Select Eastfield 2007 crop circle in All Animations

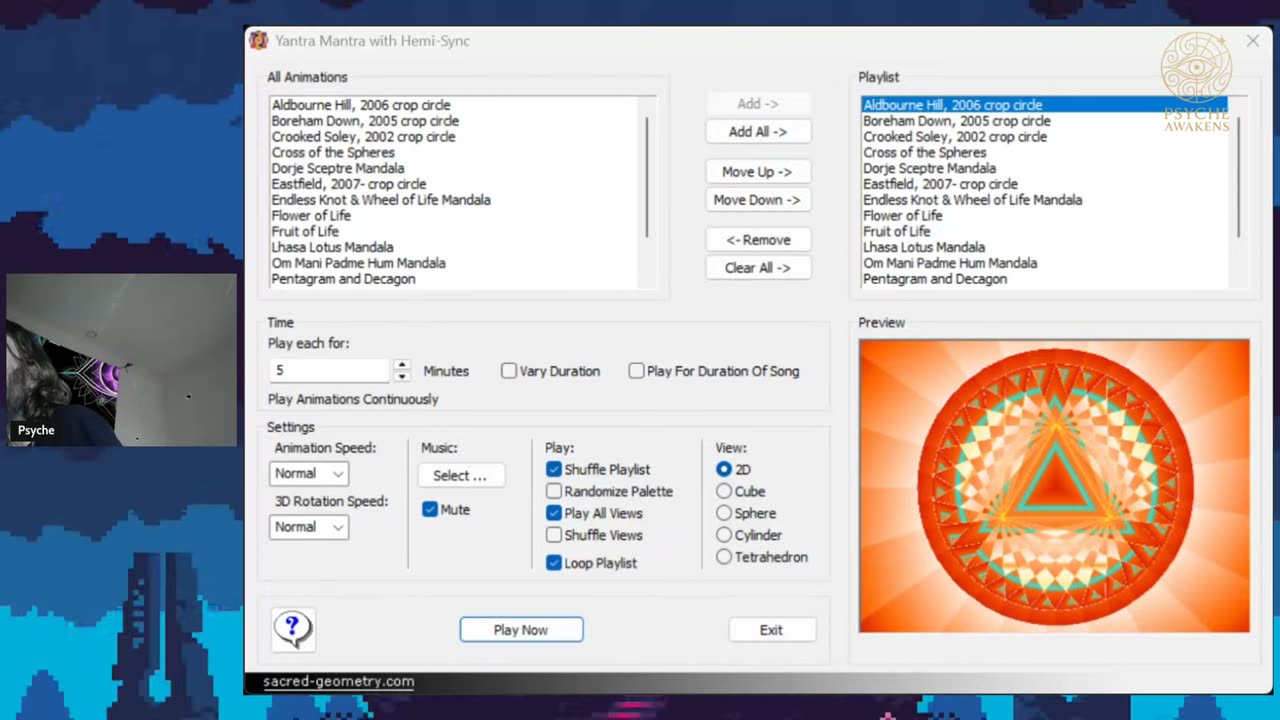click(349, 184)
